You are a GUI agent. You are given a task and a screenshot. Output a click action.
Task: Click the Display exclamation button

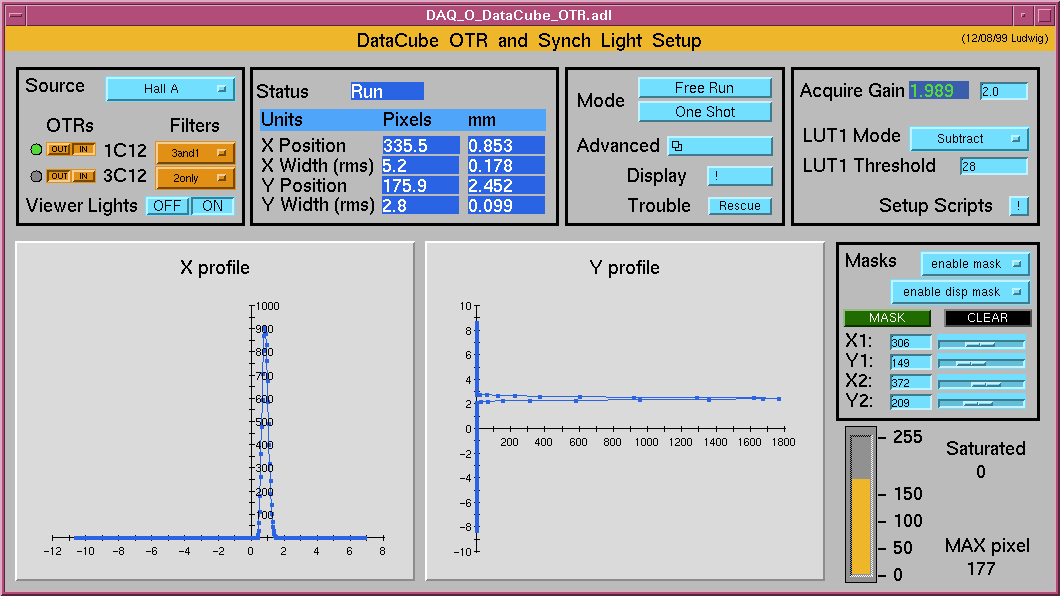tap(740, 176)
